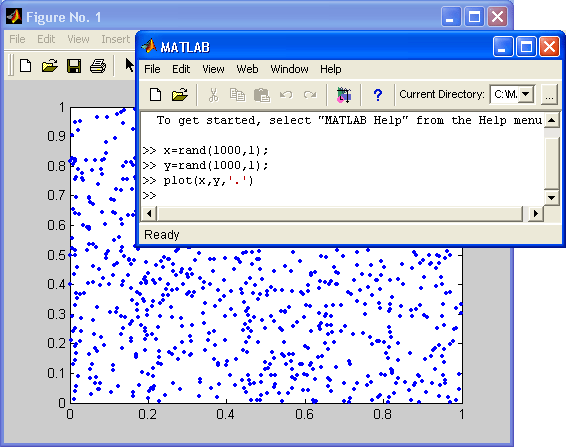Open Current Directory dropdown list
566x447 pixels.
tap(526, 94)
